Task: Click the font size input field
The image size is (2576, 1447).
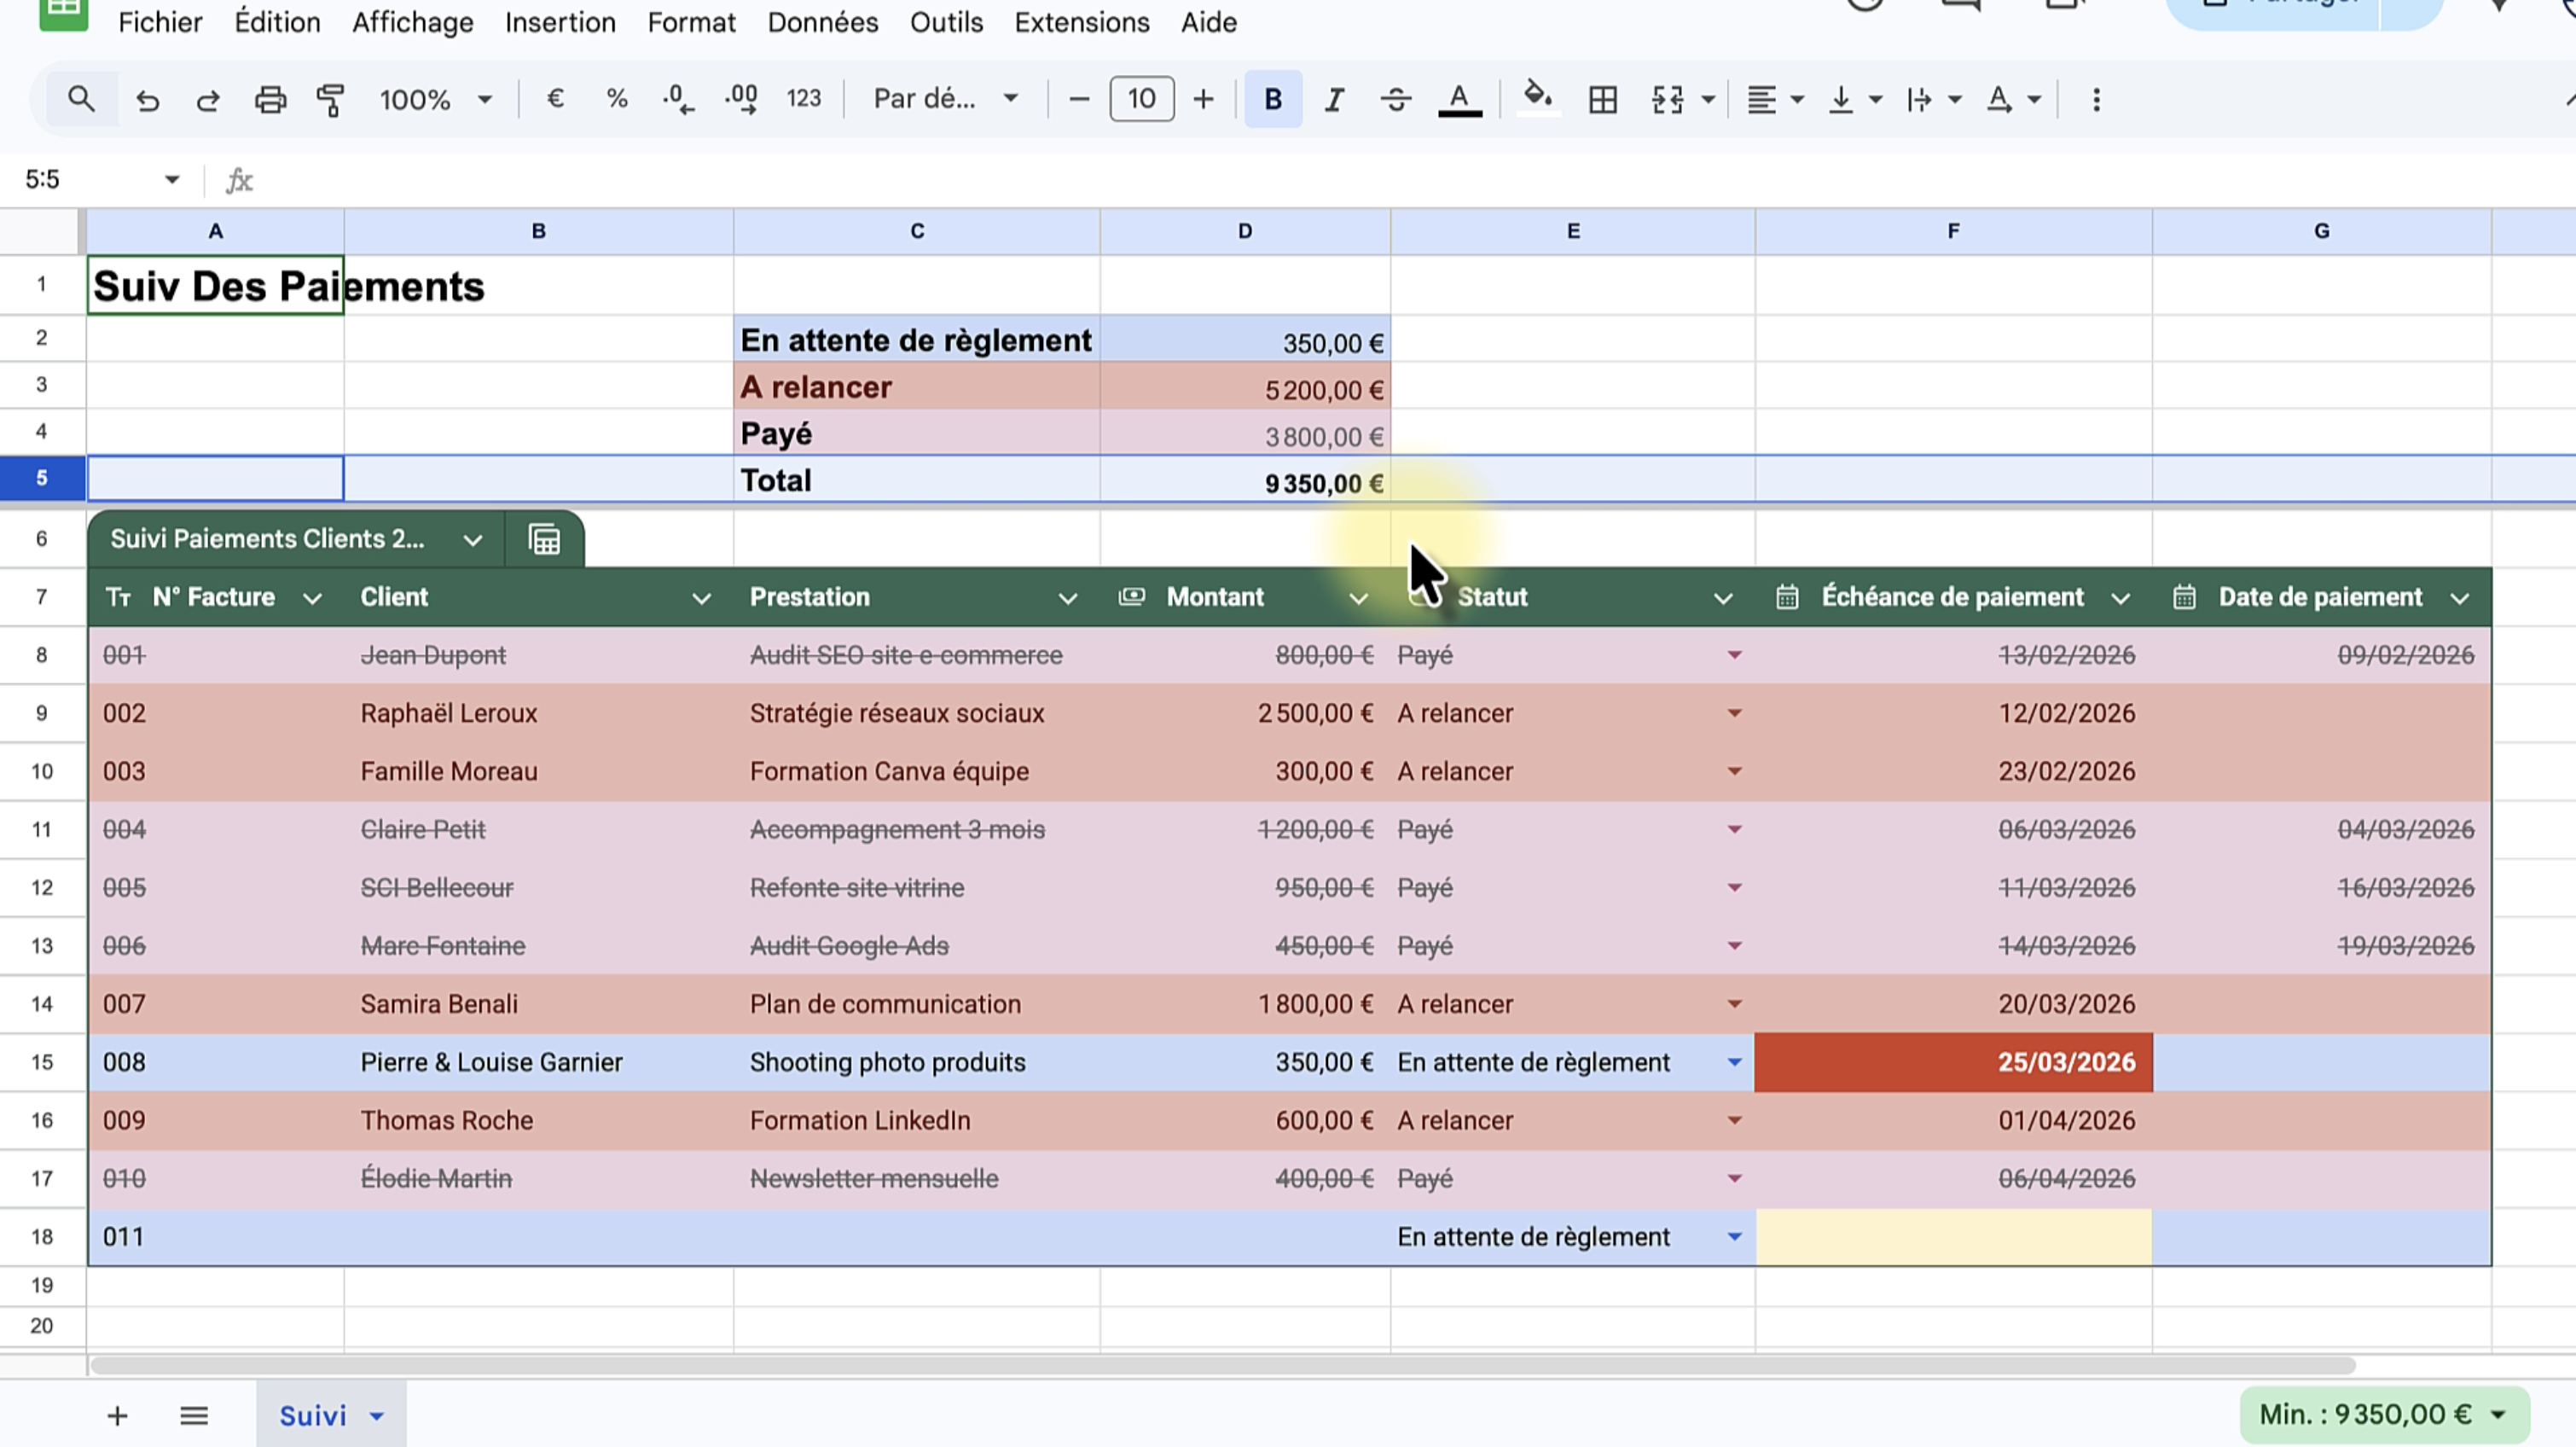Action: (x=1141, y=99)
